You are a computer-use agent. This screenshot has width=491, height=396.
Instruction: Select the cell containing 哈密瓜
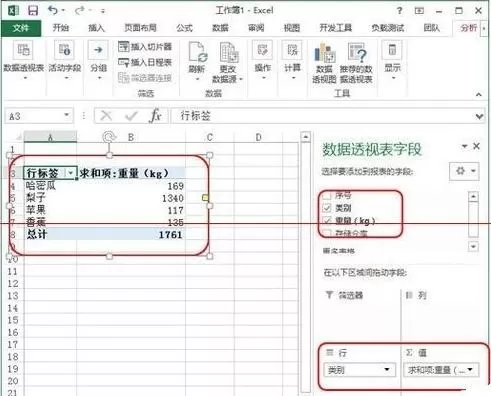[x=50, y=185]
